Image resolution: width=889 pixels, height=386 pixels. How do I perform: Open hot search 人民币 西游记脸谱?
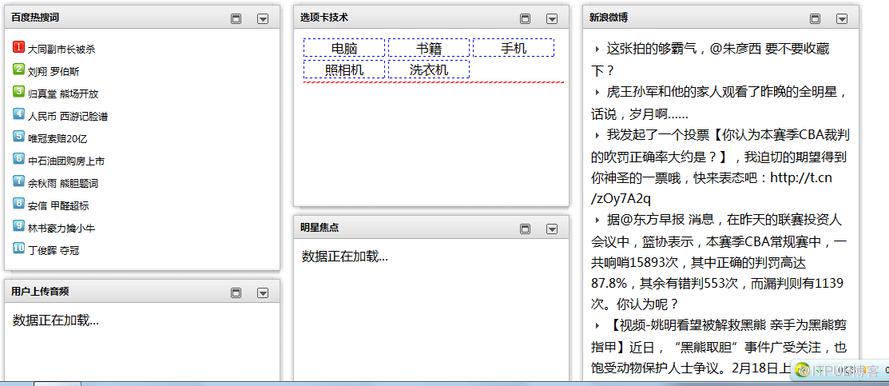67,117
